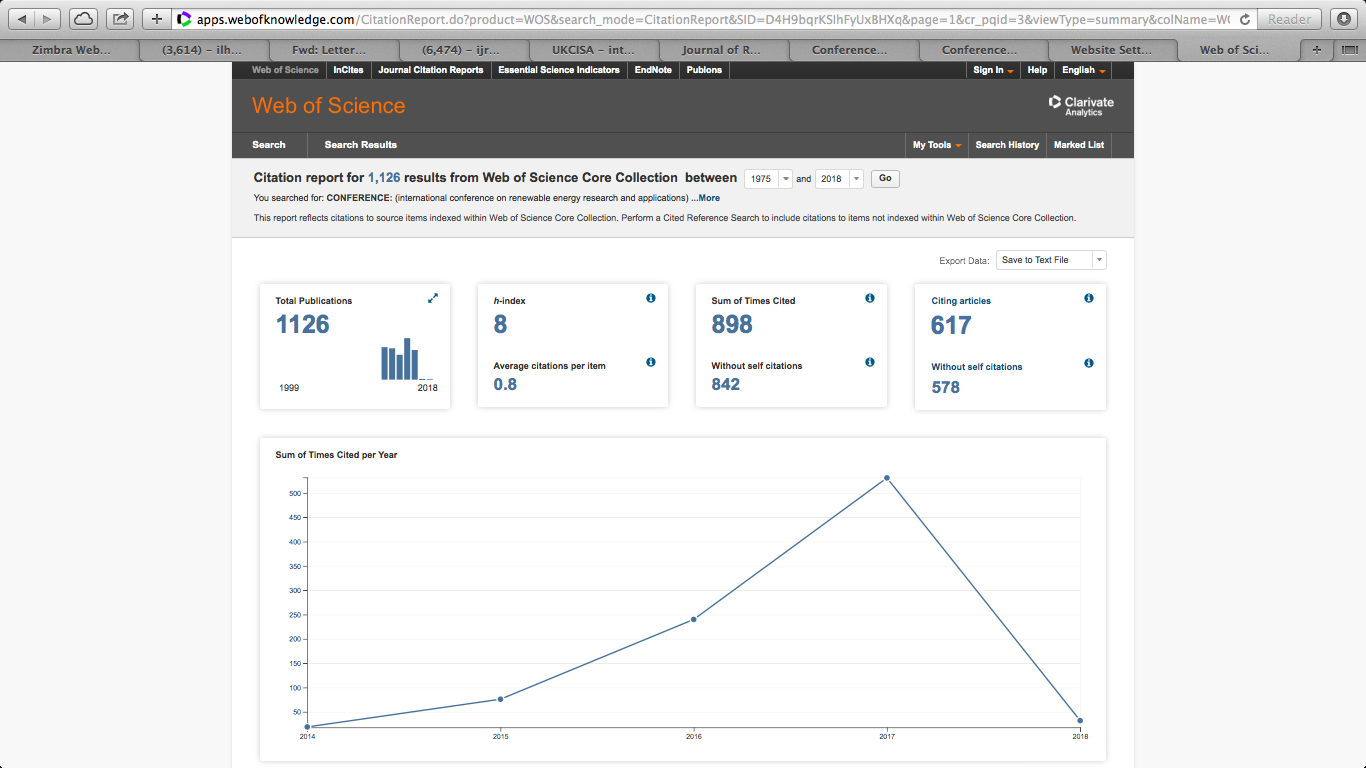Show info for Average citations per item

tap(651, 362)
